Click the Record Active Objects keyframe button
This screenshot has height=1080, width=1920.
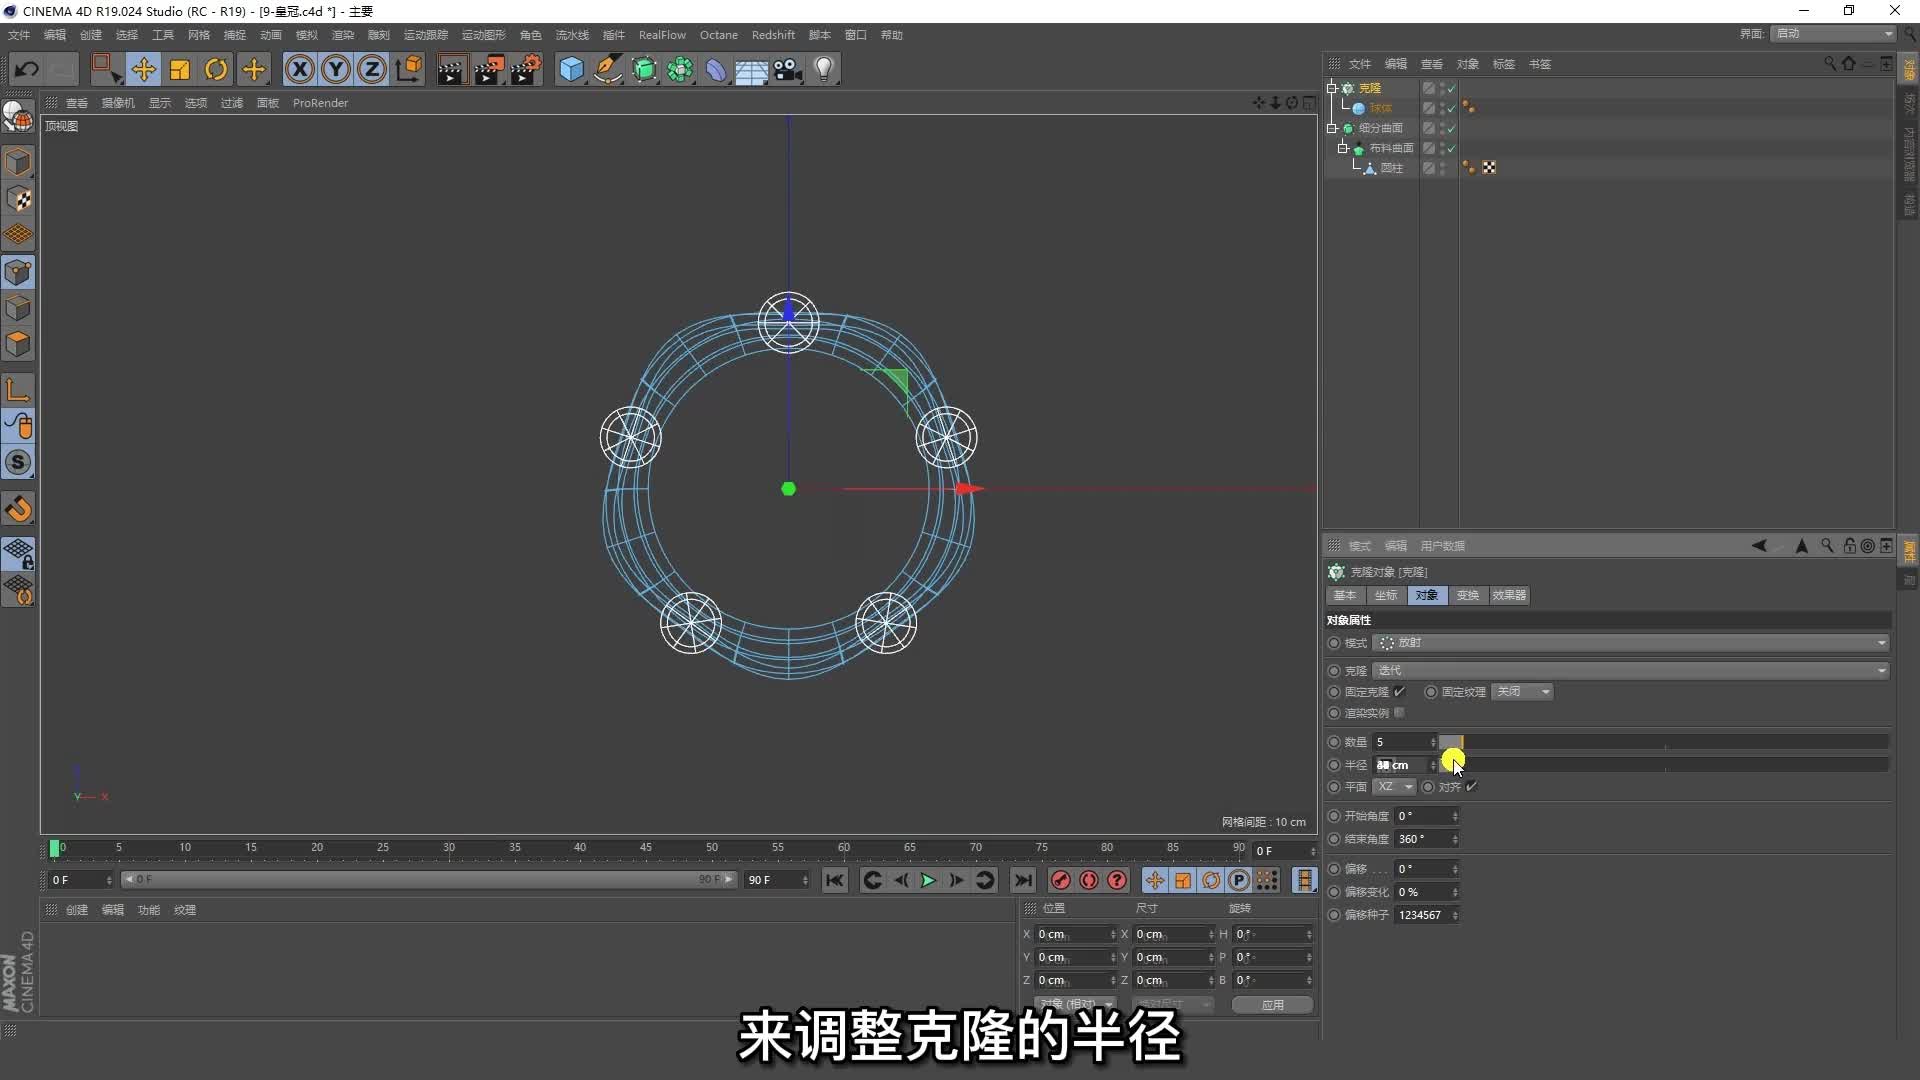pyautogui.click(x=1061, y=880)
